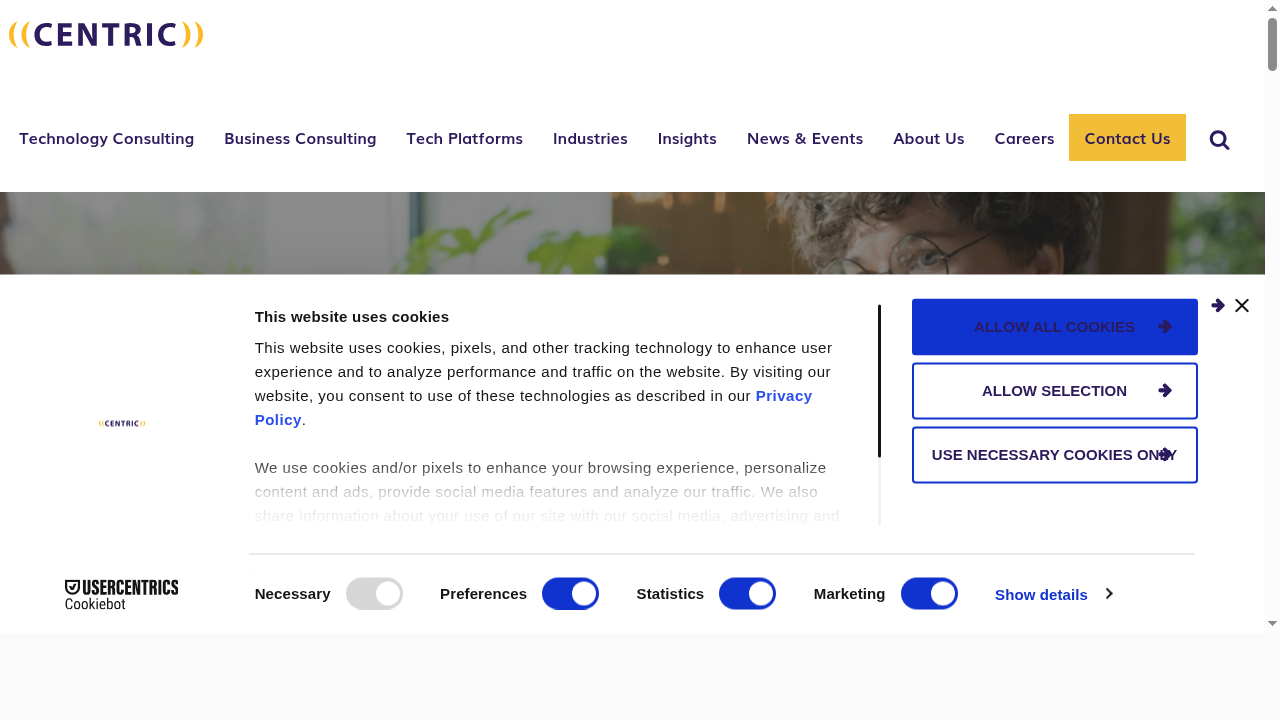The height and width of the screenshot is (720, 1280).
Task: Click the yellow Contact Us button
Action: (x=1127, y=138)
